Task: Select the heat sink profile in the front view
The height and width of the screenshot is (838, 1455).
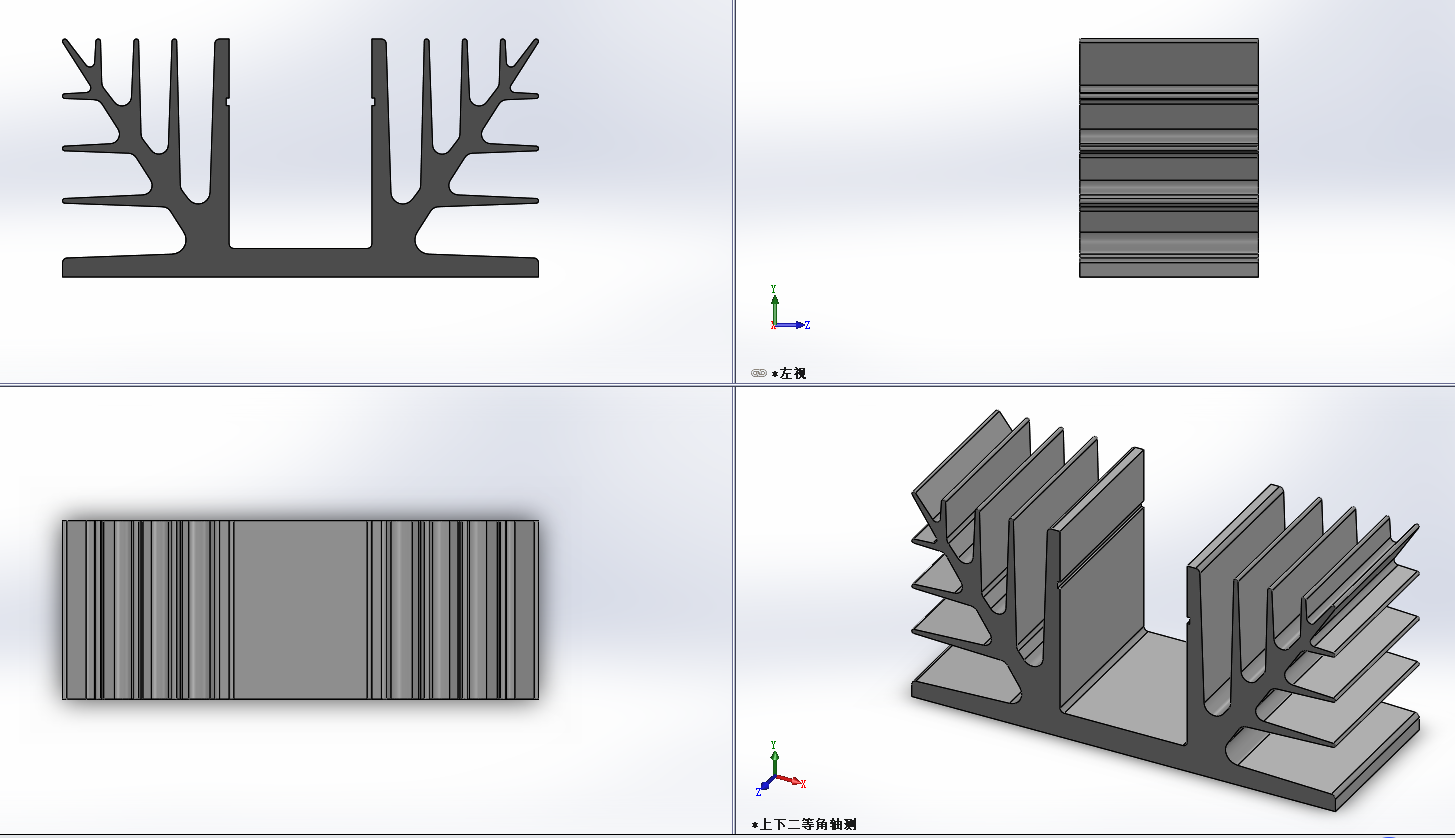Action: (300, 158)
